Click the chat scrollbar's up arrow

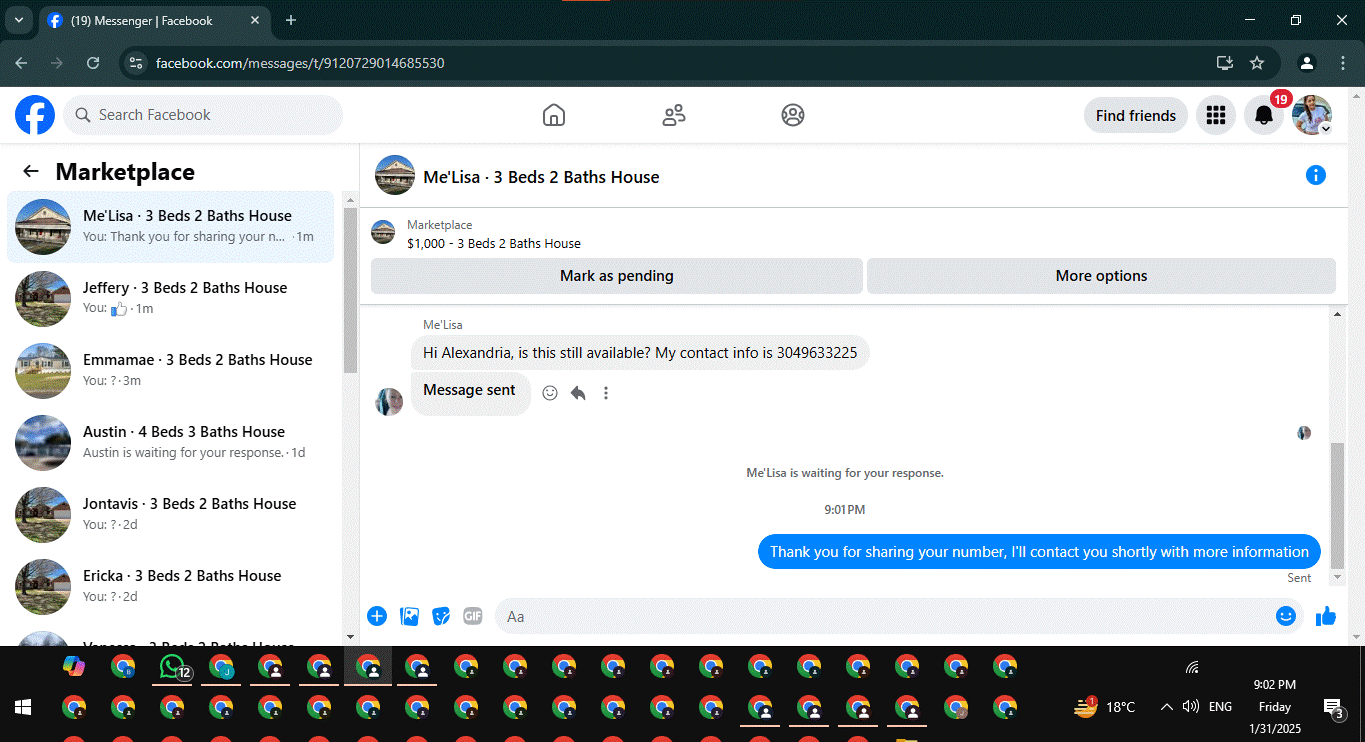[x=1338, y=314]
